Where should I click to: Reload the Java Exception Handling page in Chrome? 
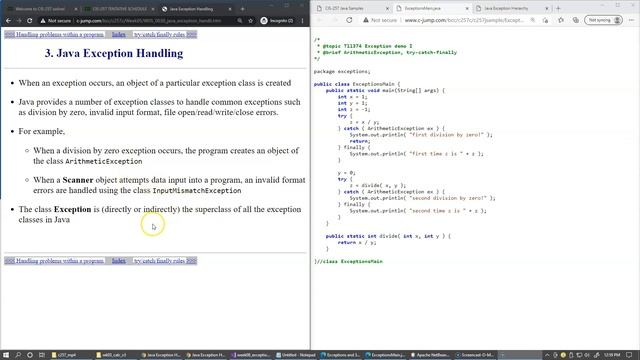pos(29,20)
